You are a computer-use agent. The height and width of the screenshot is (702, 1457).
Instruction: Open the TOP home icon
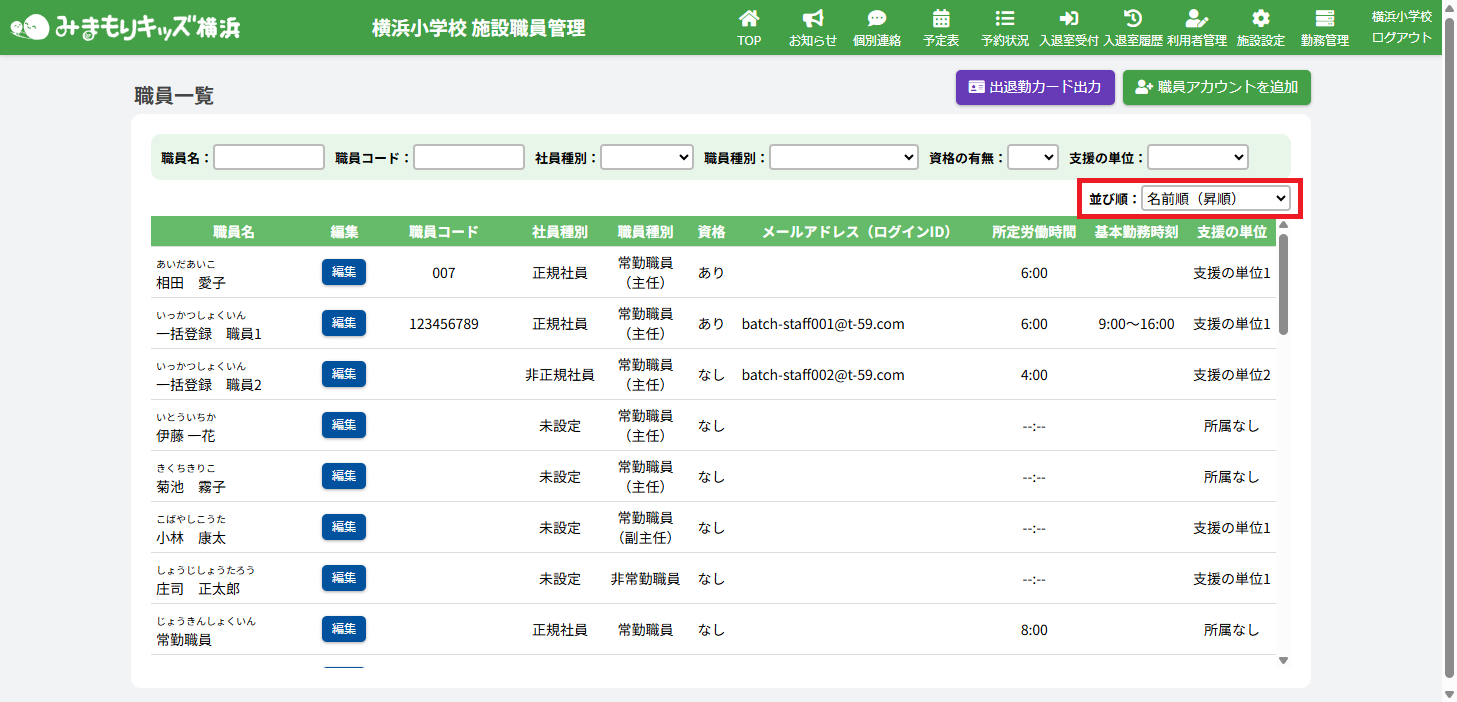point(749,19)
